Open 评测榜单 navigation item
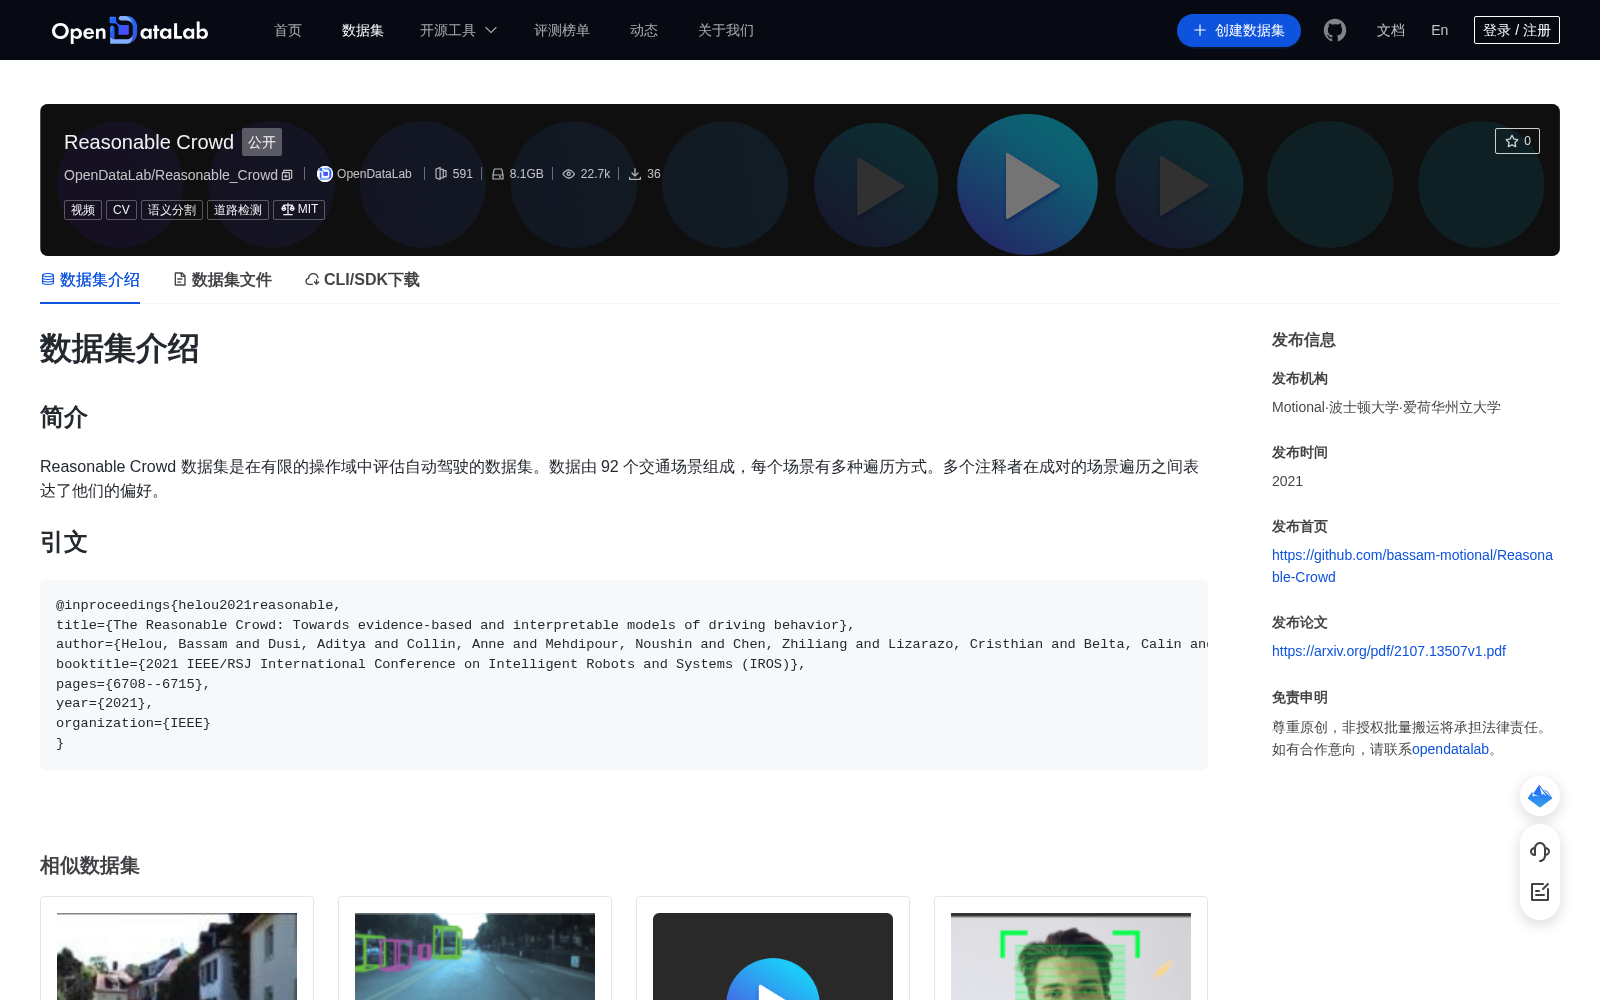1600x1000 pixels. pyautogui.click(x=562, y=30)
